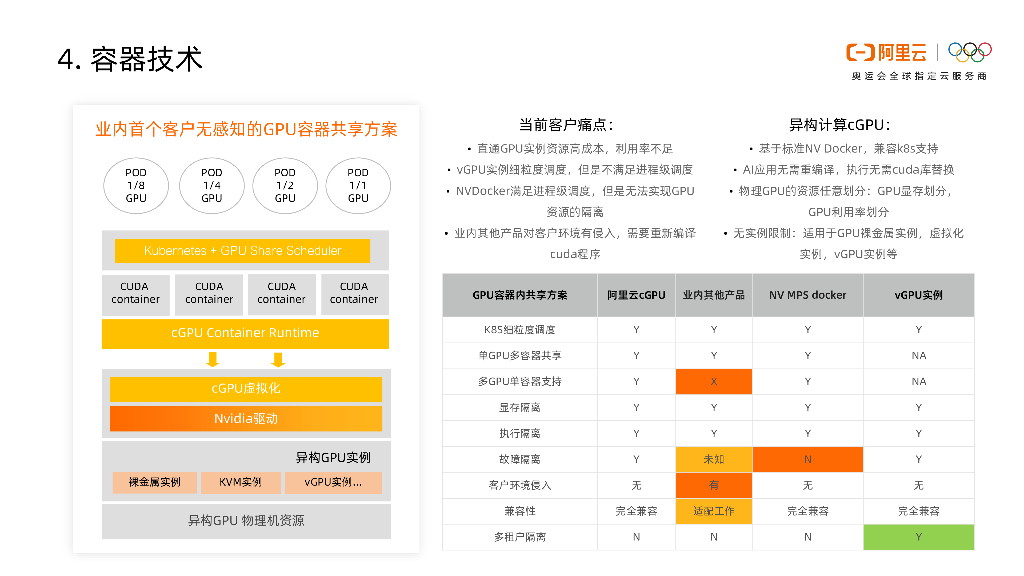Click the orange 有 cell
The height and width of the screenshot is (576, 1024).
coord(714,485)
